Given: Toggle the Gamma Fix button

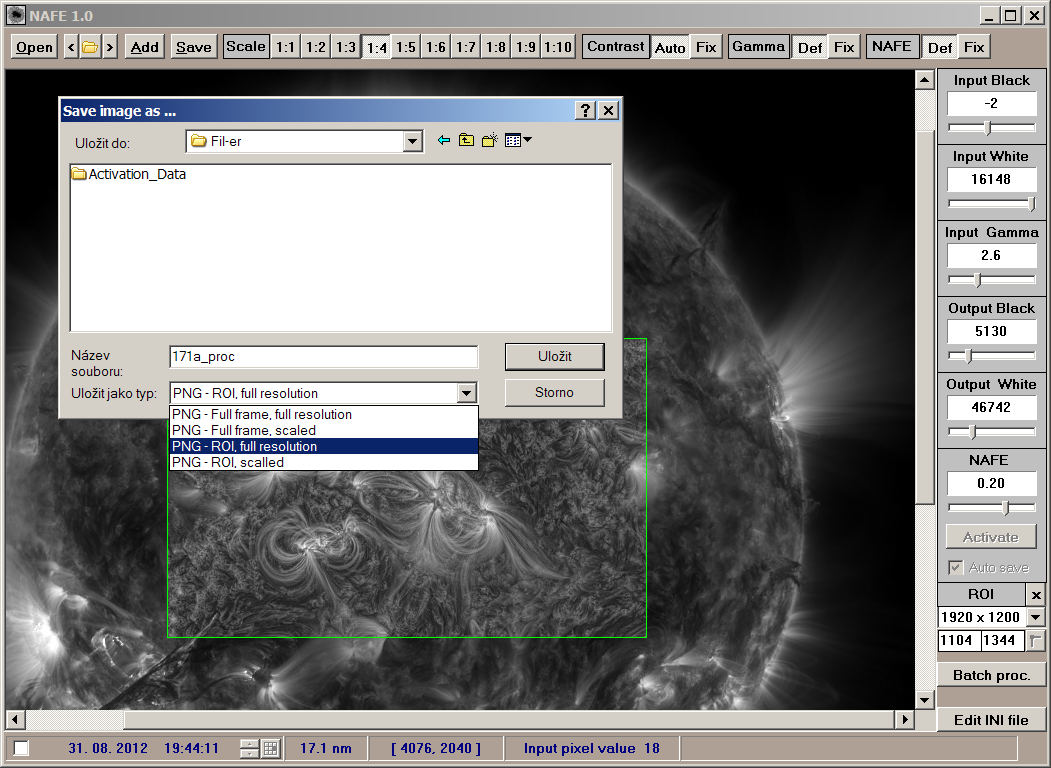Looking at the screenshot, I should pos(844,47).
